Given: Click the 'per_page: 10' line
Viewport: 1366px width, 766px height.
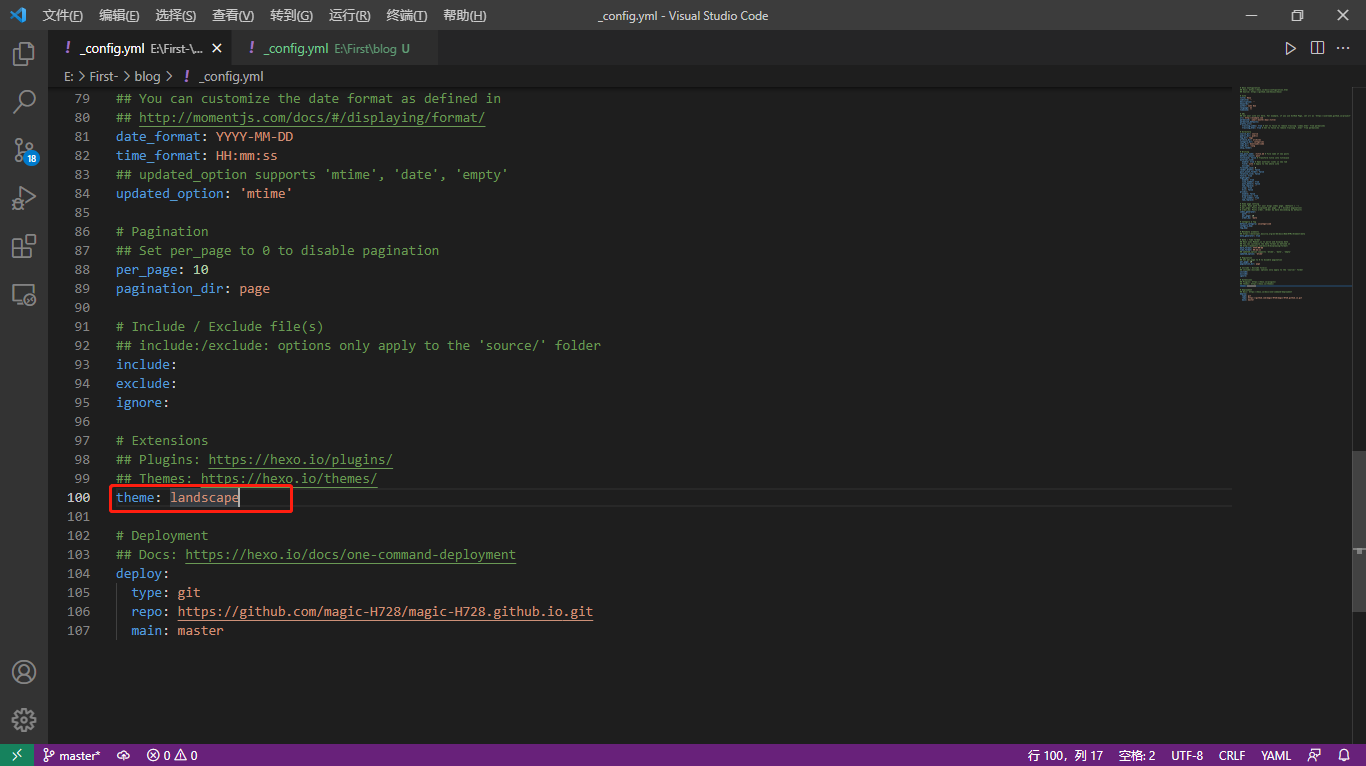Looking at the screenshot, I should tap(162, 270).
